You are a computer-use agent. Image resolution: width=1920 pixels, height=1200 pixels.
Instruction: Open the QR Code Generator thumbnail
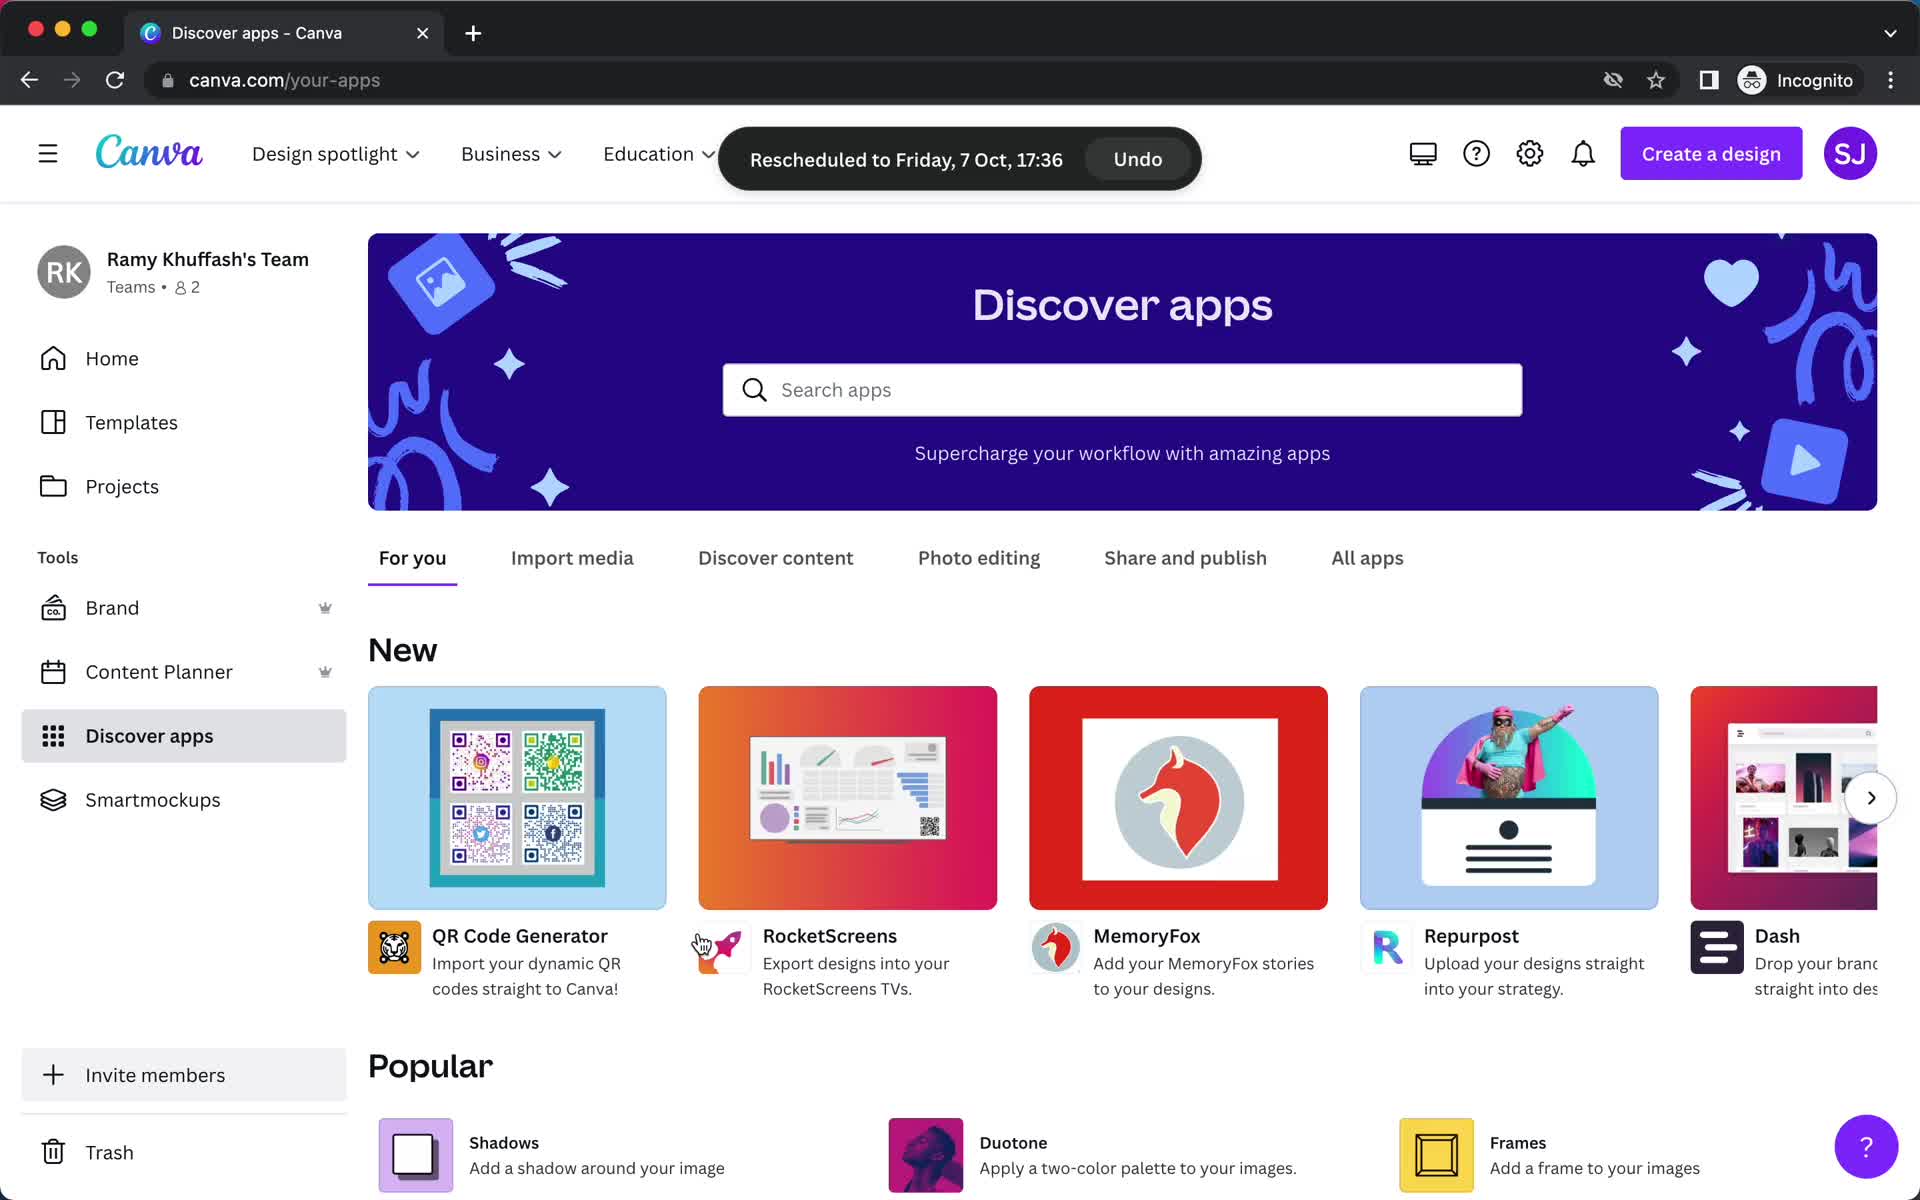(x=517, y=798)
